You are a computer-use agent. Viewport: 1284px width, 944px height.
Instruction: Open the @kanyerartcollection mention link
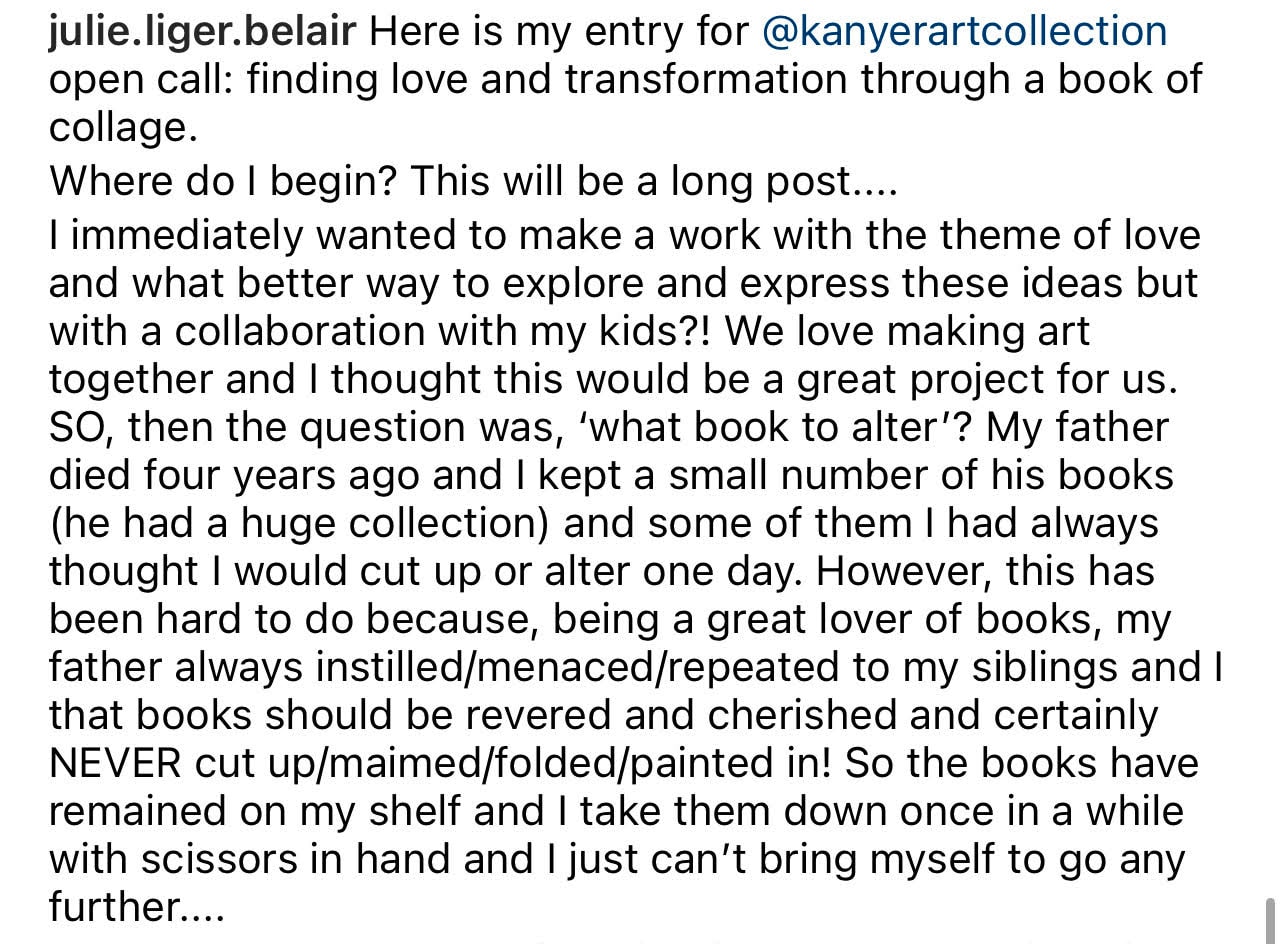point(964,32)
